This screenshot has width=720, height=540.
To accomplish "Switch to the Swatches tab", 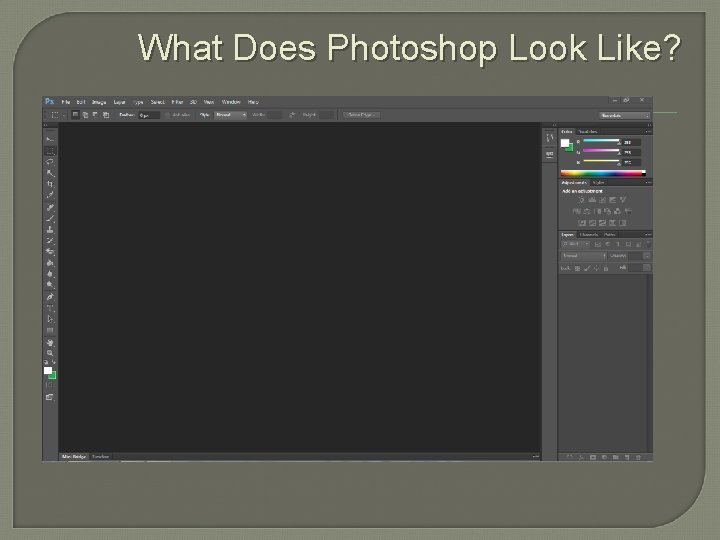I will [588, 132].
